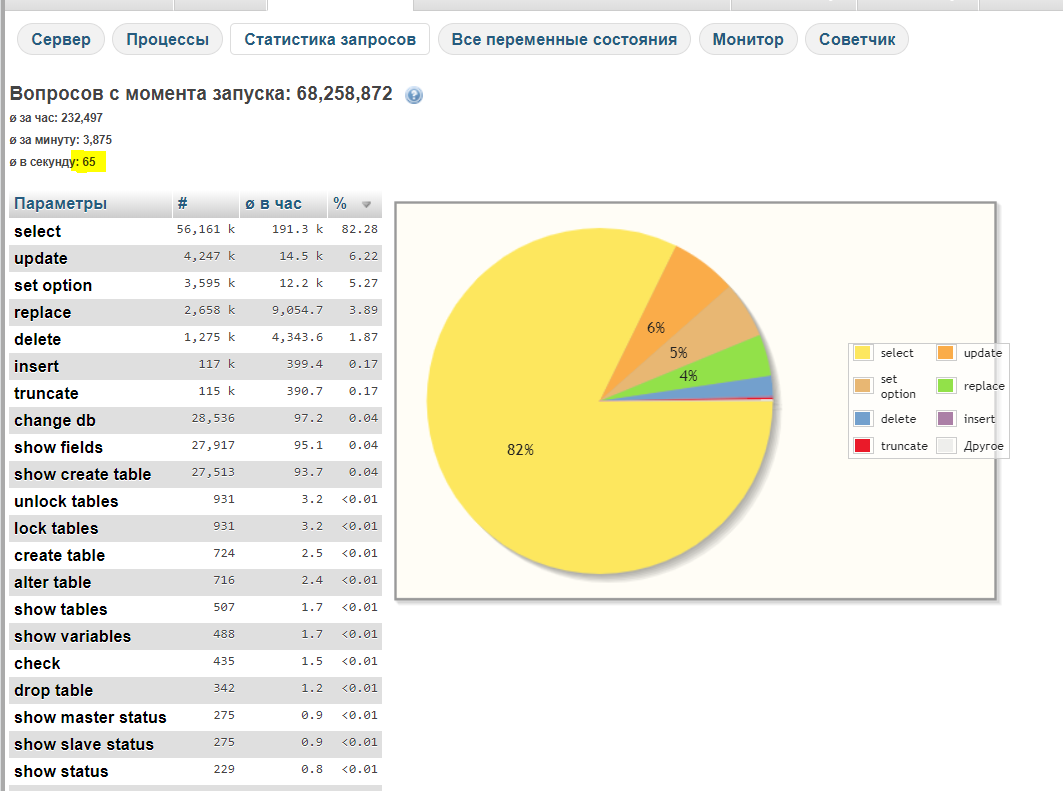The image size is (1063, 791).
Task: Go to the Монитор tab
Action: tap(748, 40)
